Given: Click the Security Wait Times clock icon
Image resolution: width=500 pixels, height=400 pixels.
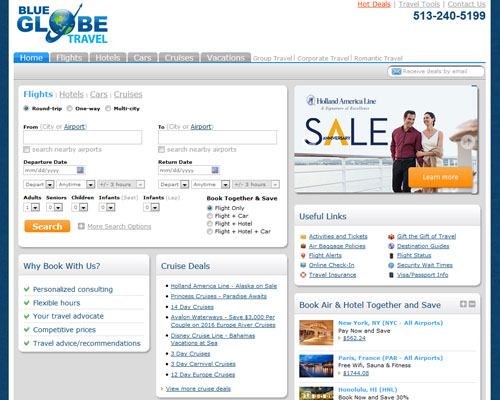Looking at the screenshot, I should (x=391, y=265).
